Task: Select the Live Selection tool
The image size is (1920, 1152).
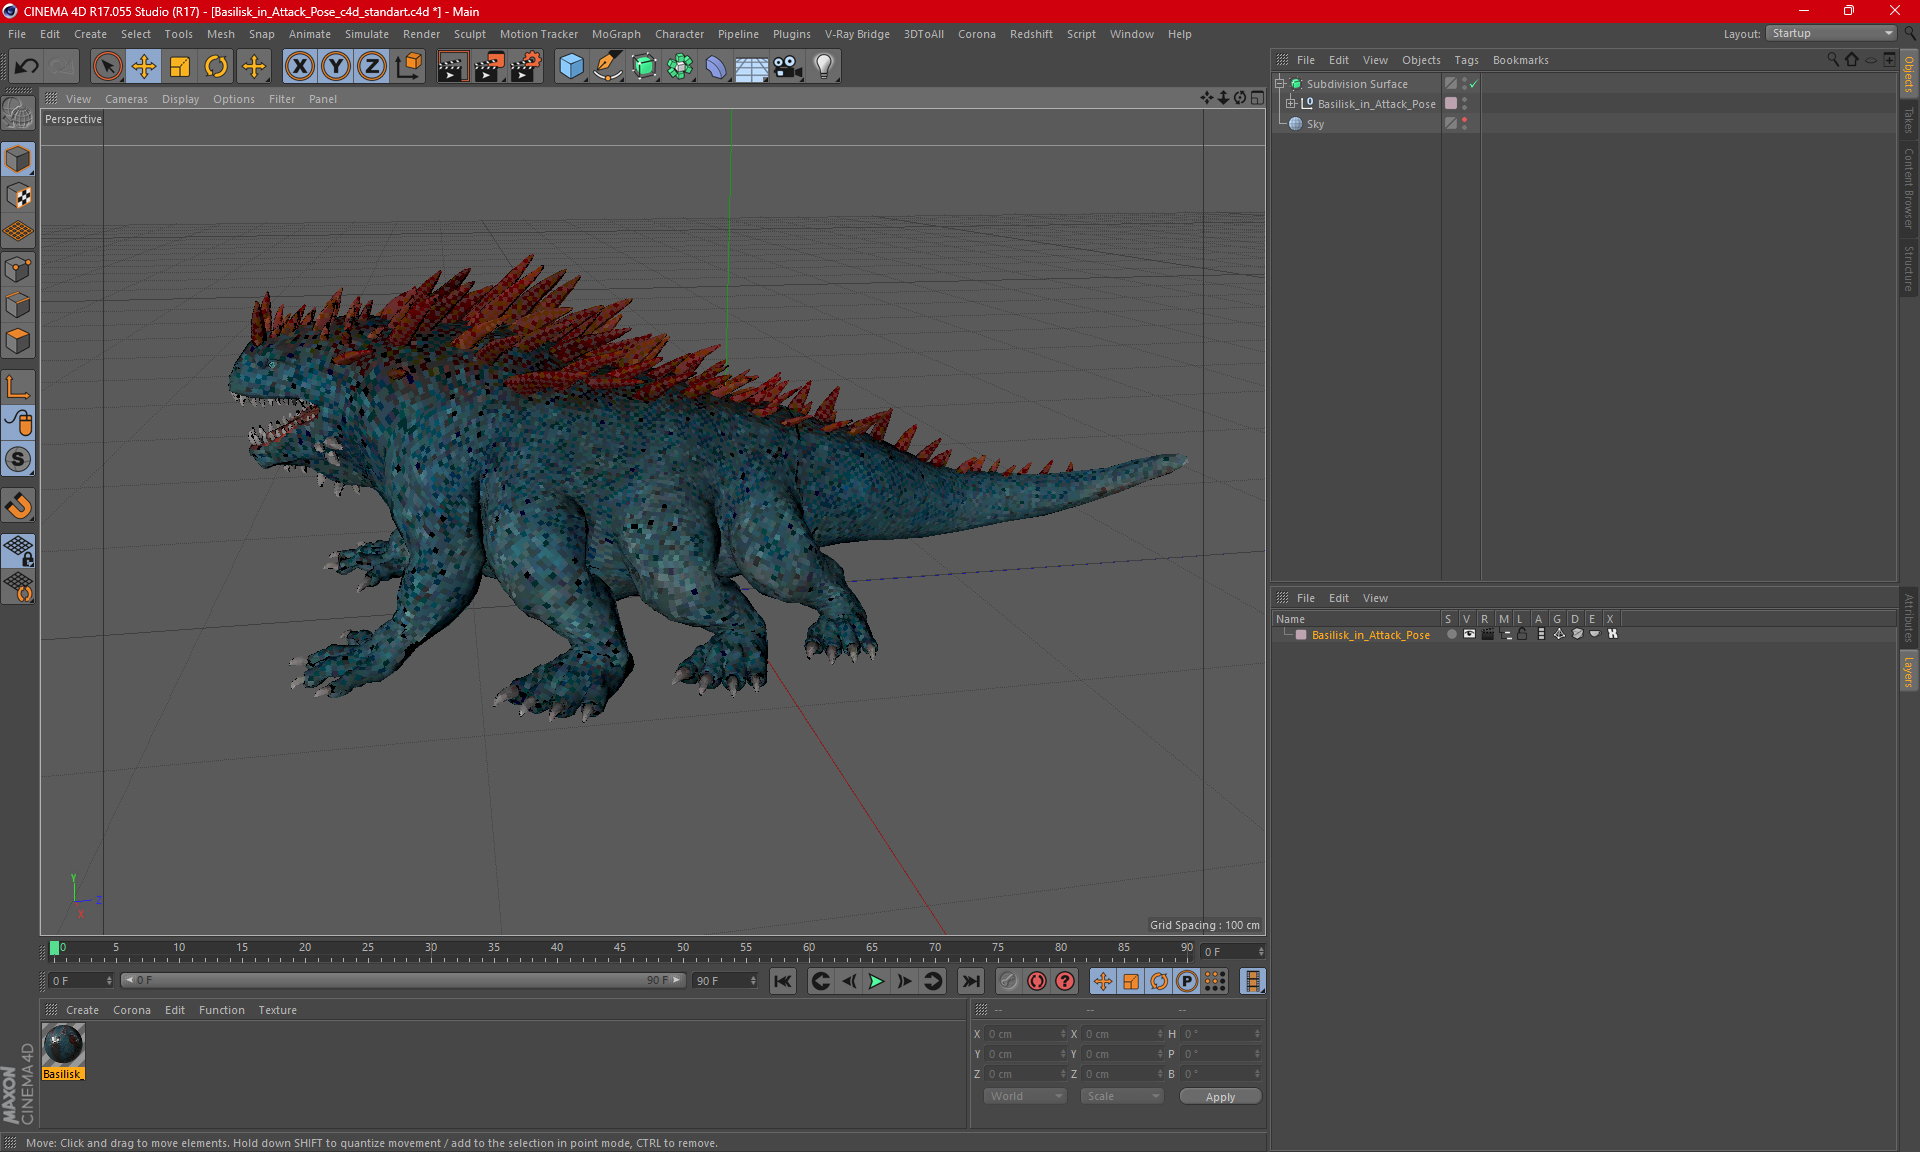Action: (107, 66)
